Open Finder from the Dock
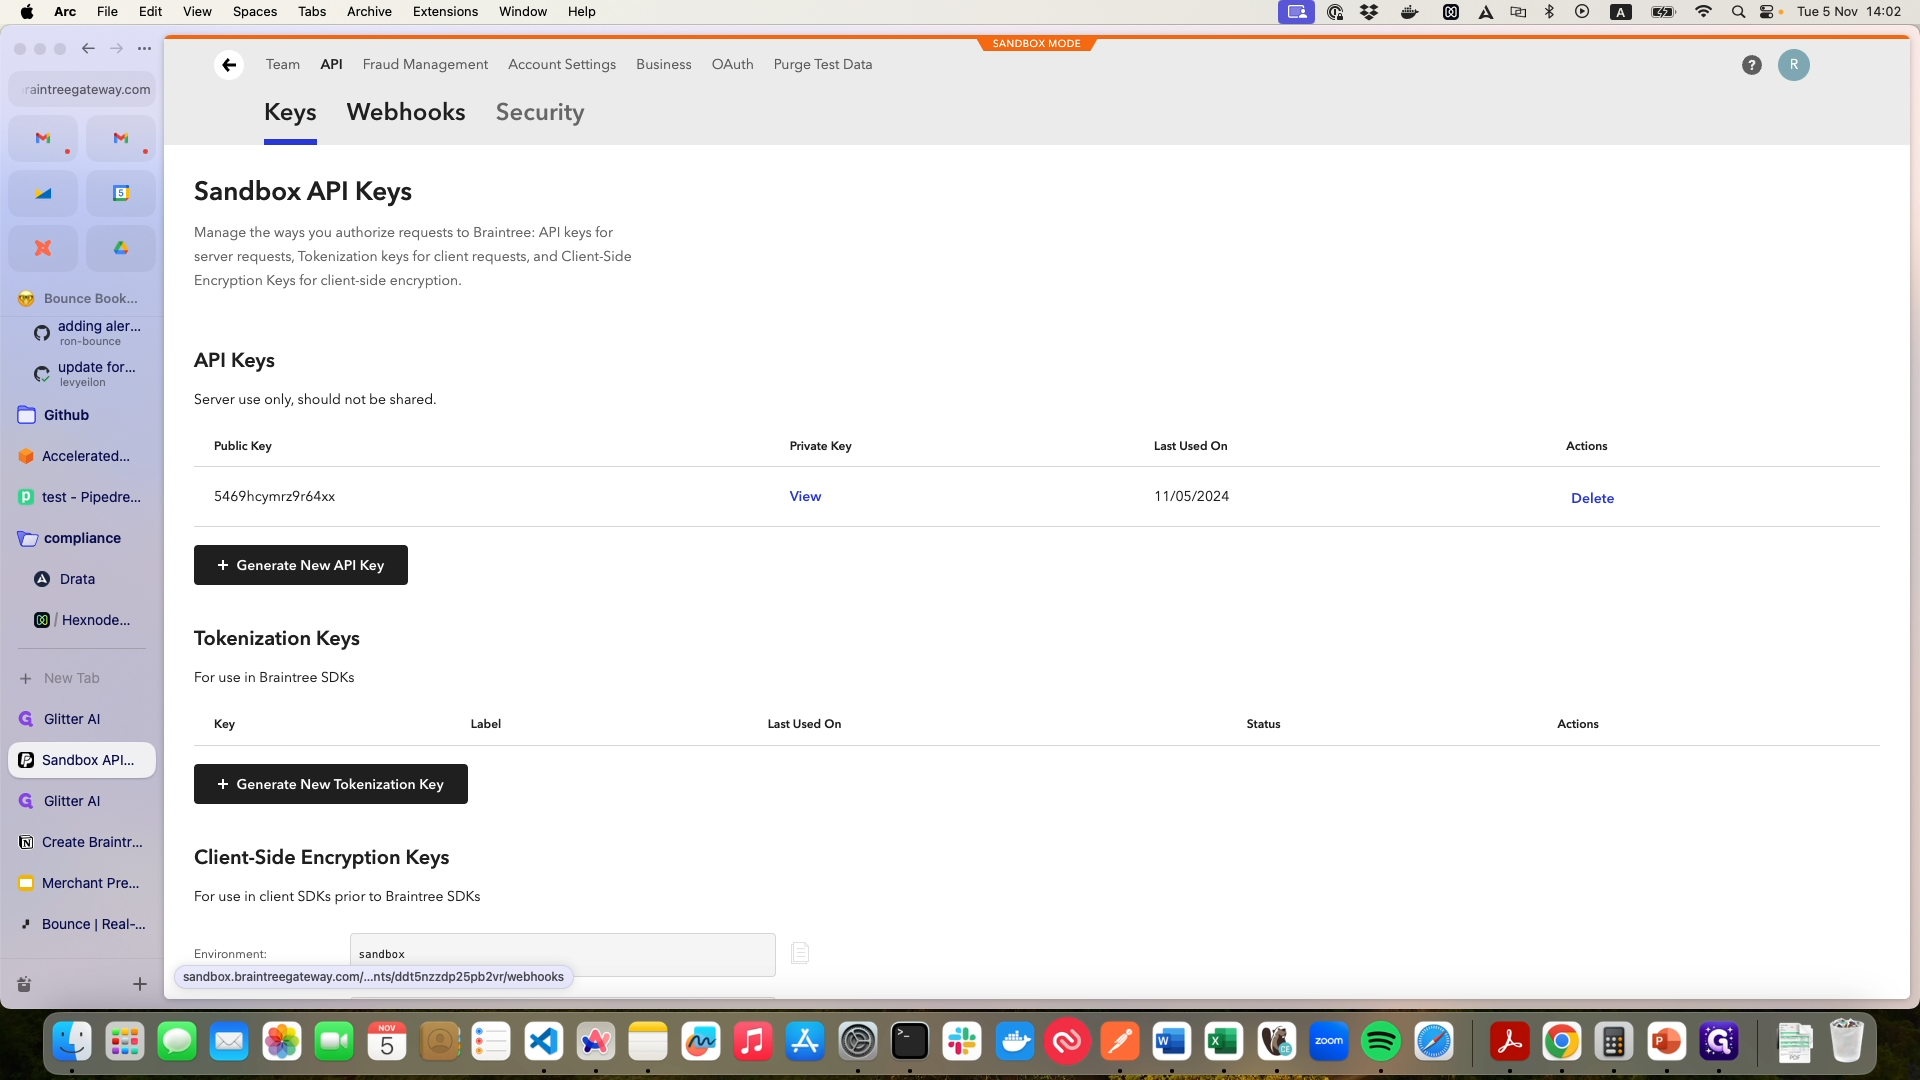 pyautogui.click(x=72, y=1042)
